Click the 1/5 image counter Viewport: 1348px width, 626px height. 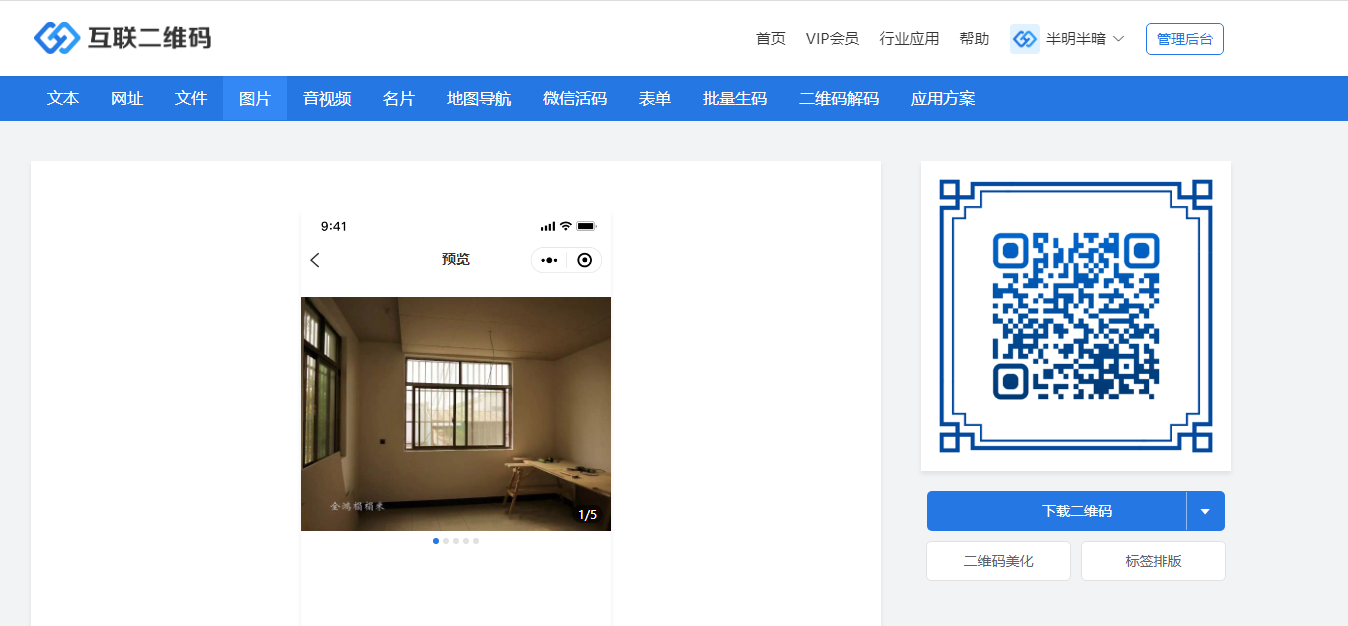[587, 515]
